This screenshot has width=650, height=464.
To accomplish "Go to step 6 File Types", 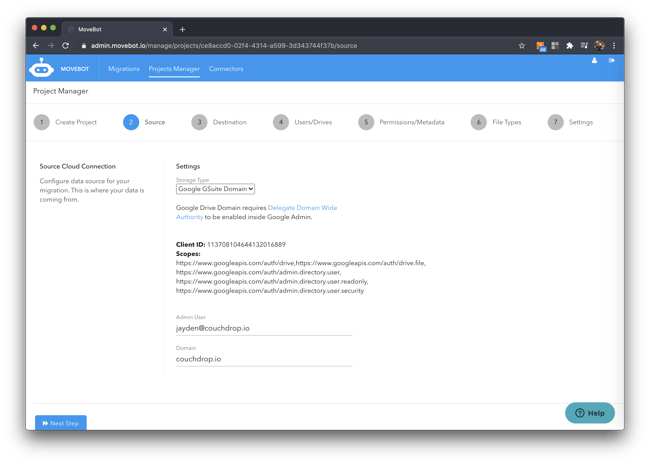I will [x=498, y=122].
